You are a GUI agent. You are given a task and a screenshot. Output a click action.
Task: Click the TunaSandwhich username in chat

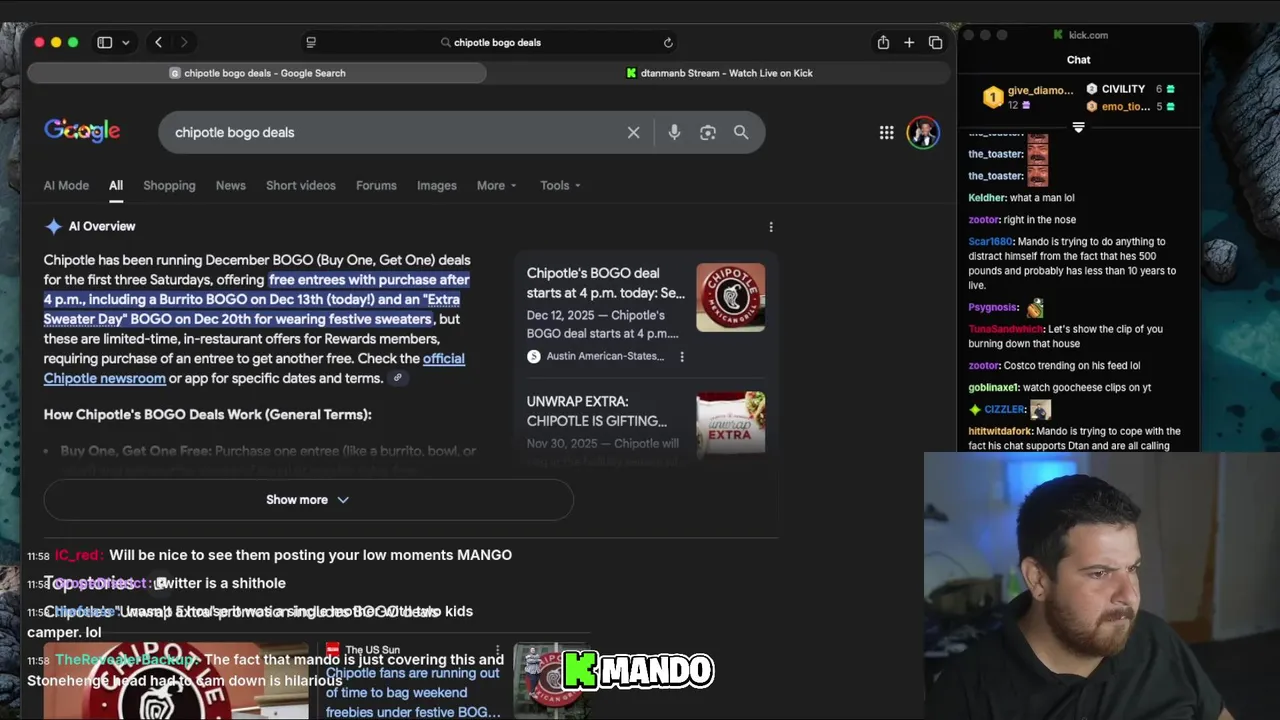coord(1006,329)
